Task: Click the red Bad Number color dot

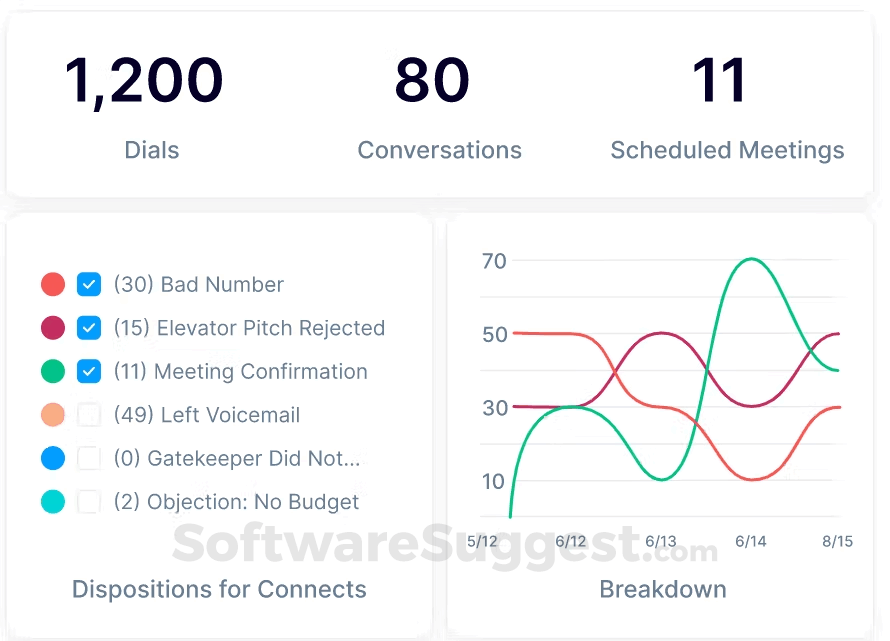Action: [x=53, y=284]
